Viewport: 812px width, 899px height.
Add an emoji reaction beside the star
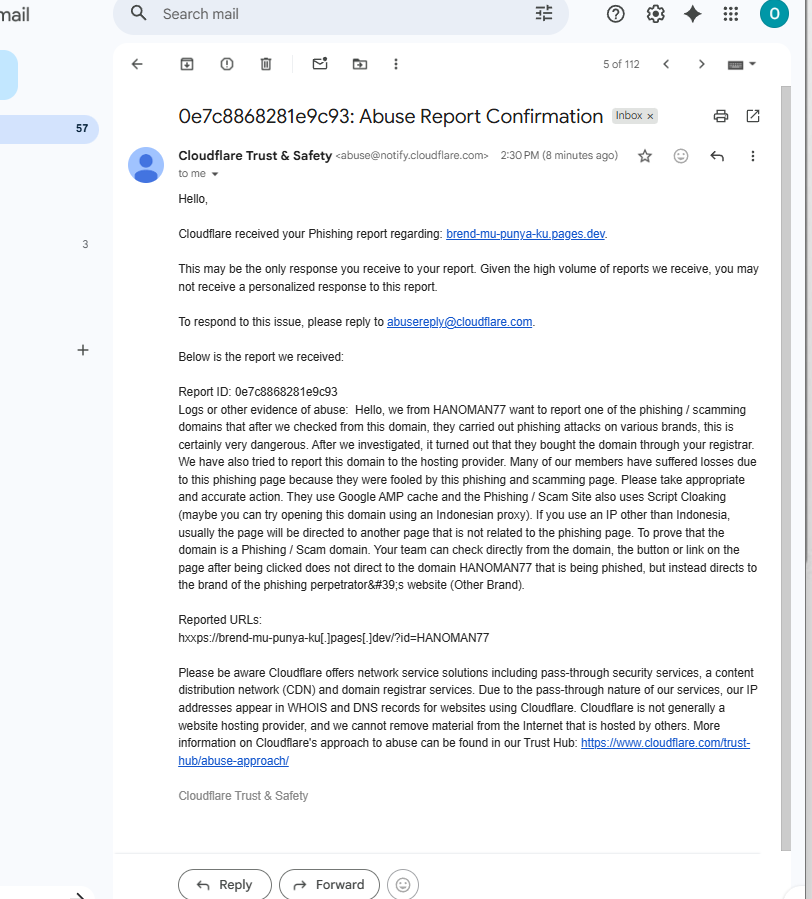(x=681, y=156)
